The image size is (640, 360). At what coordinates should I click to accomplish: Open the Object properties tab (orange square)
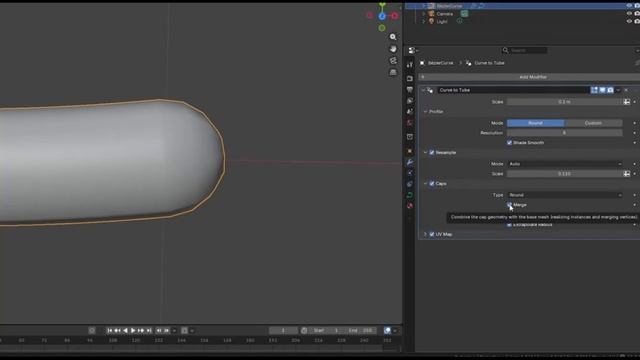[x=409, y=151]
